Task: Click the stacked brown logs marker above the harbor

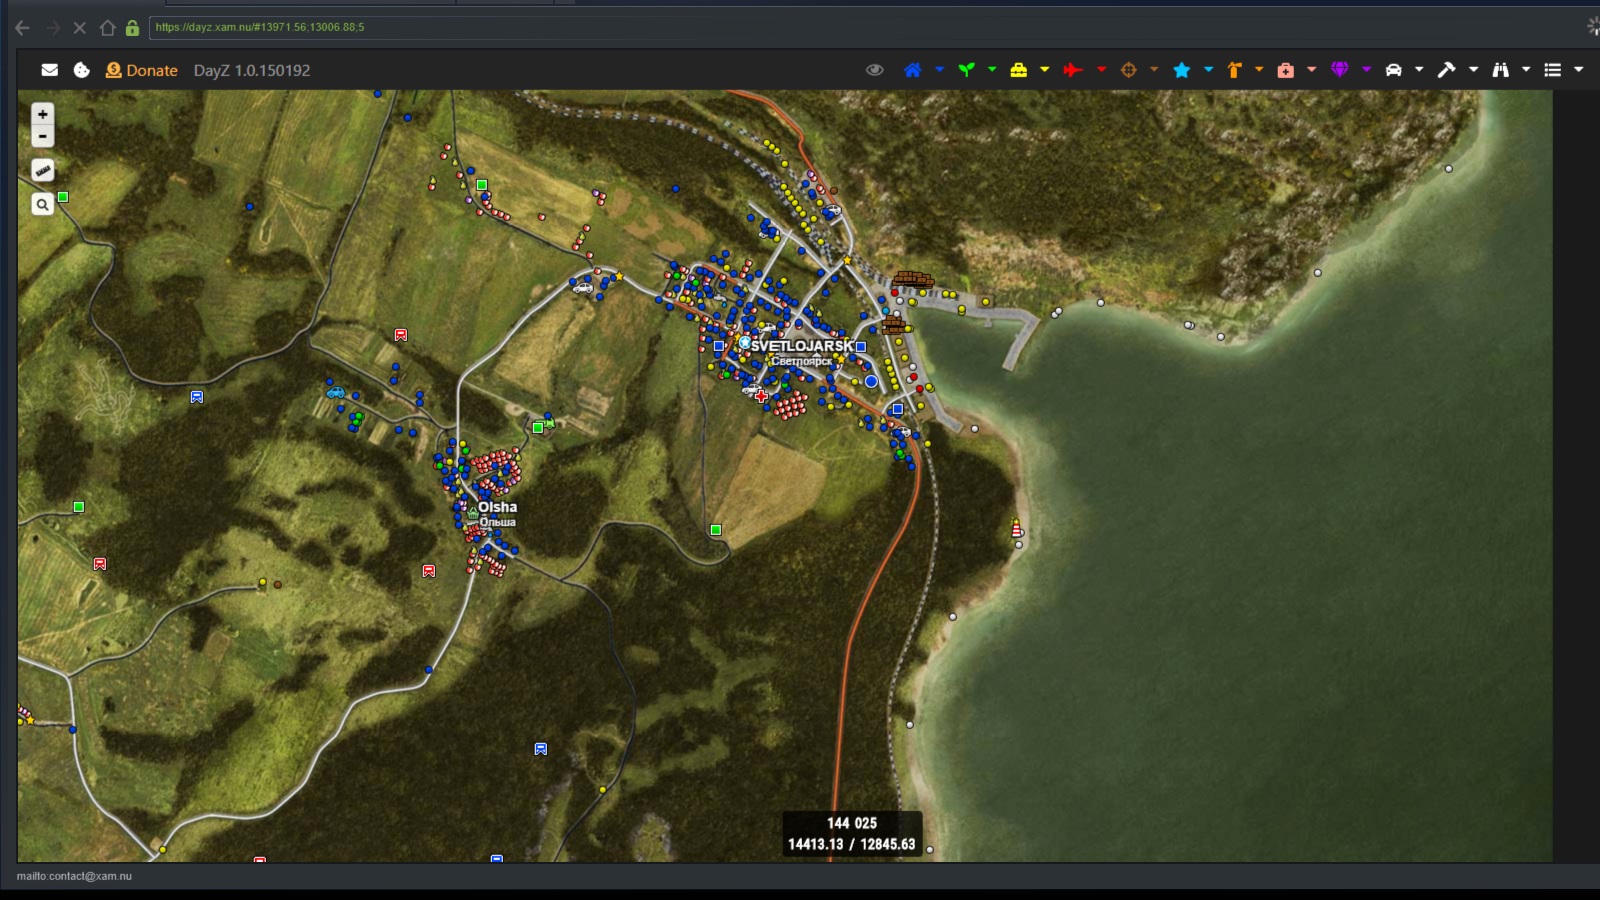Action: pyautogui.click(x=912, y=280)
